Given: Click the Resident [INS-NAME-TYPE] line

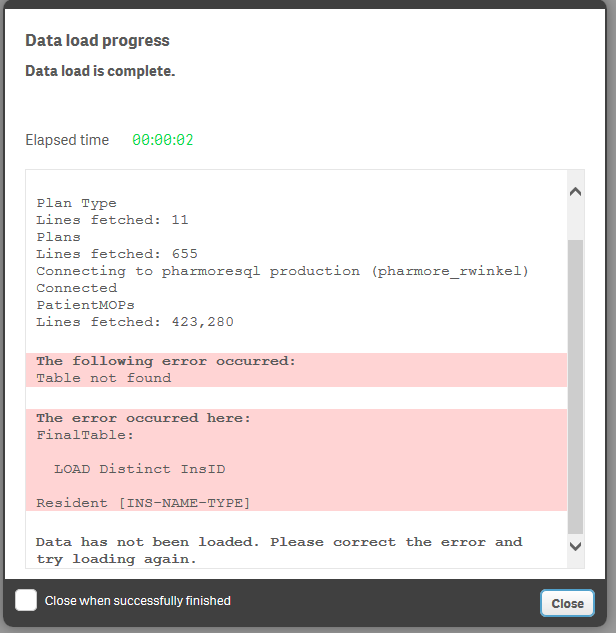Looking at the screenshot, I should point(143,502).
